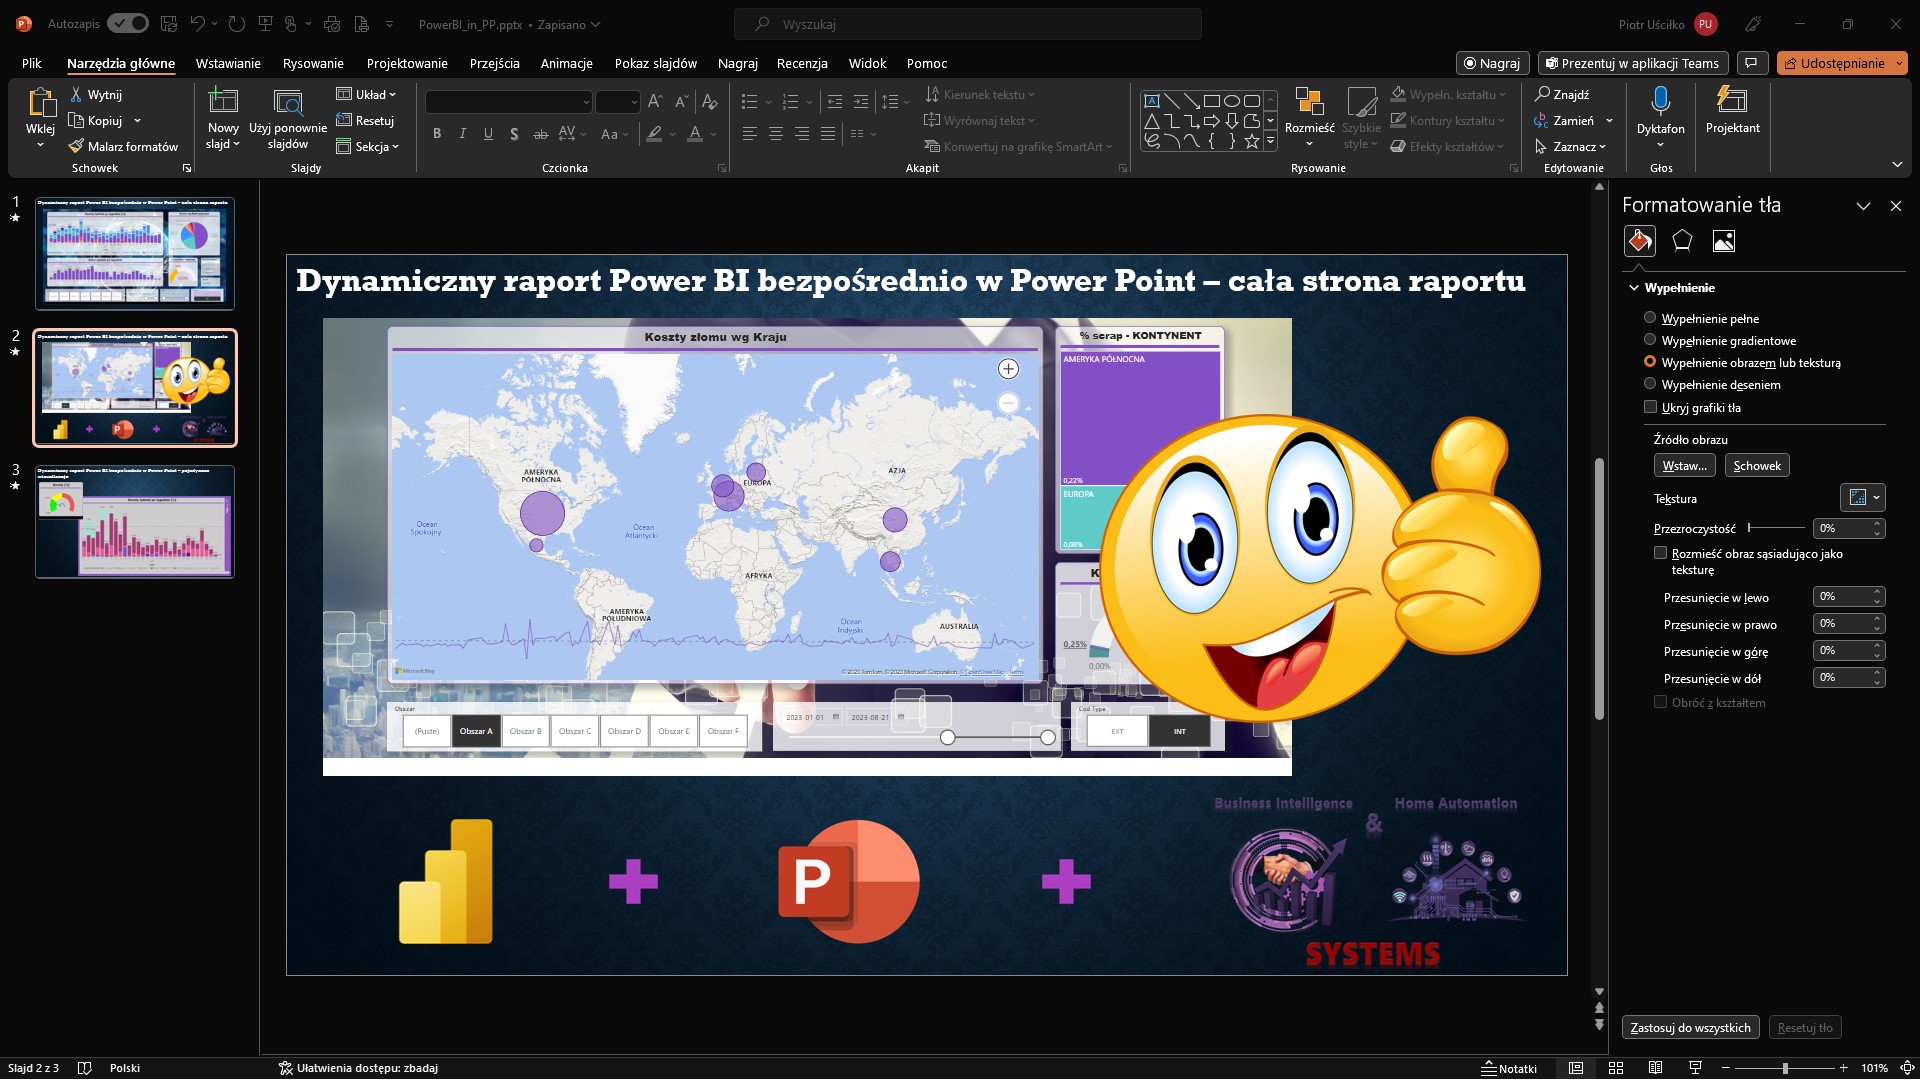The image size is (1920, 1080).
Task: Open the Projektant designer tool
Action: point(1732,111)
